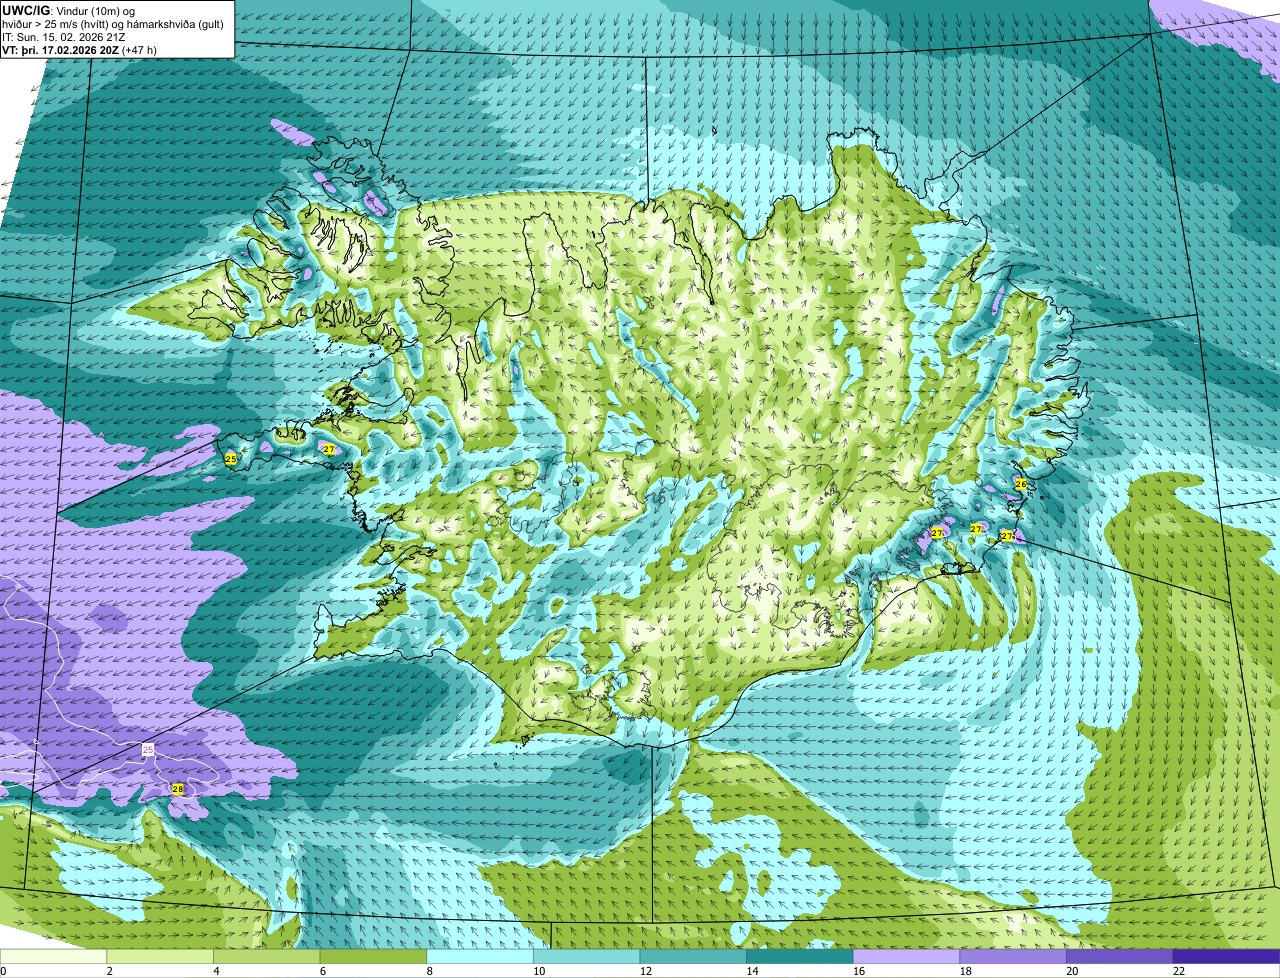This screenshot has height=978, width=1280.
Task: Click the legend tick label 10
Action: [539, 971]
